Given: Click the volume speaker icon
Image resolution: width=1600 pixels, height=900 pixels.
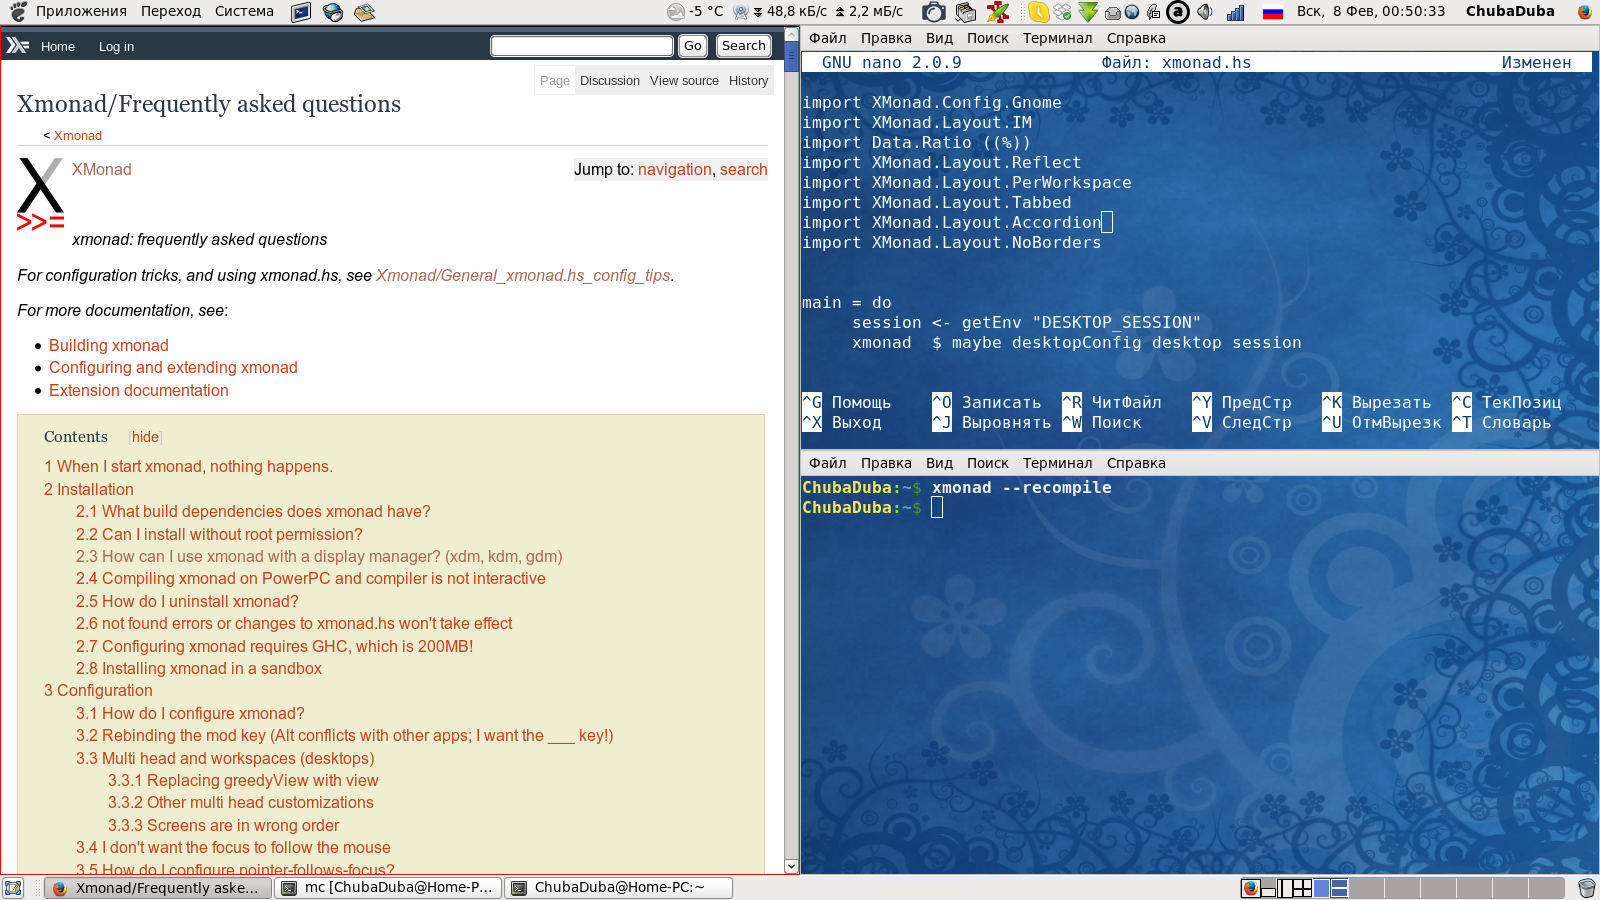Looking at the screenshot, I should (1204, 12).
